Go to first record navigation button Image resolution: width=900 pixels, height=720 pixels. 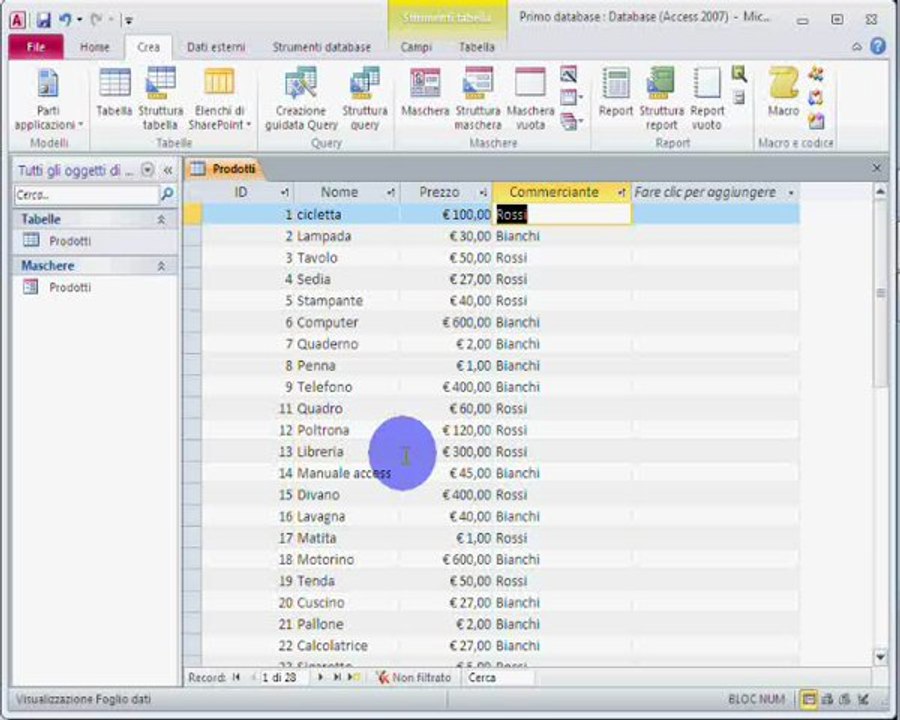tap(236, 678)
